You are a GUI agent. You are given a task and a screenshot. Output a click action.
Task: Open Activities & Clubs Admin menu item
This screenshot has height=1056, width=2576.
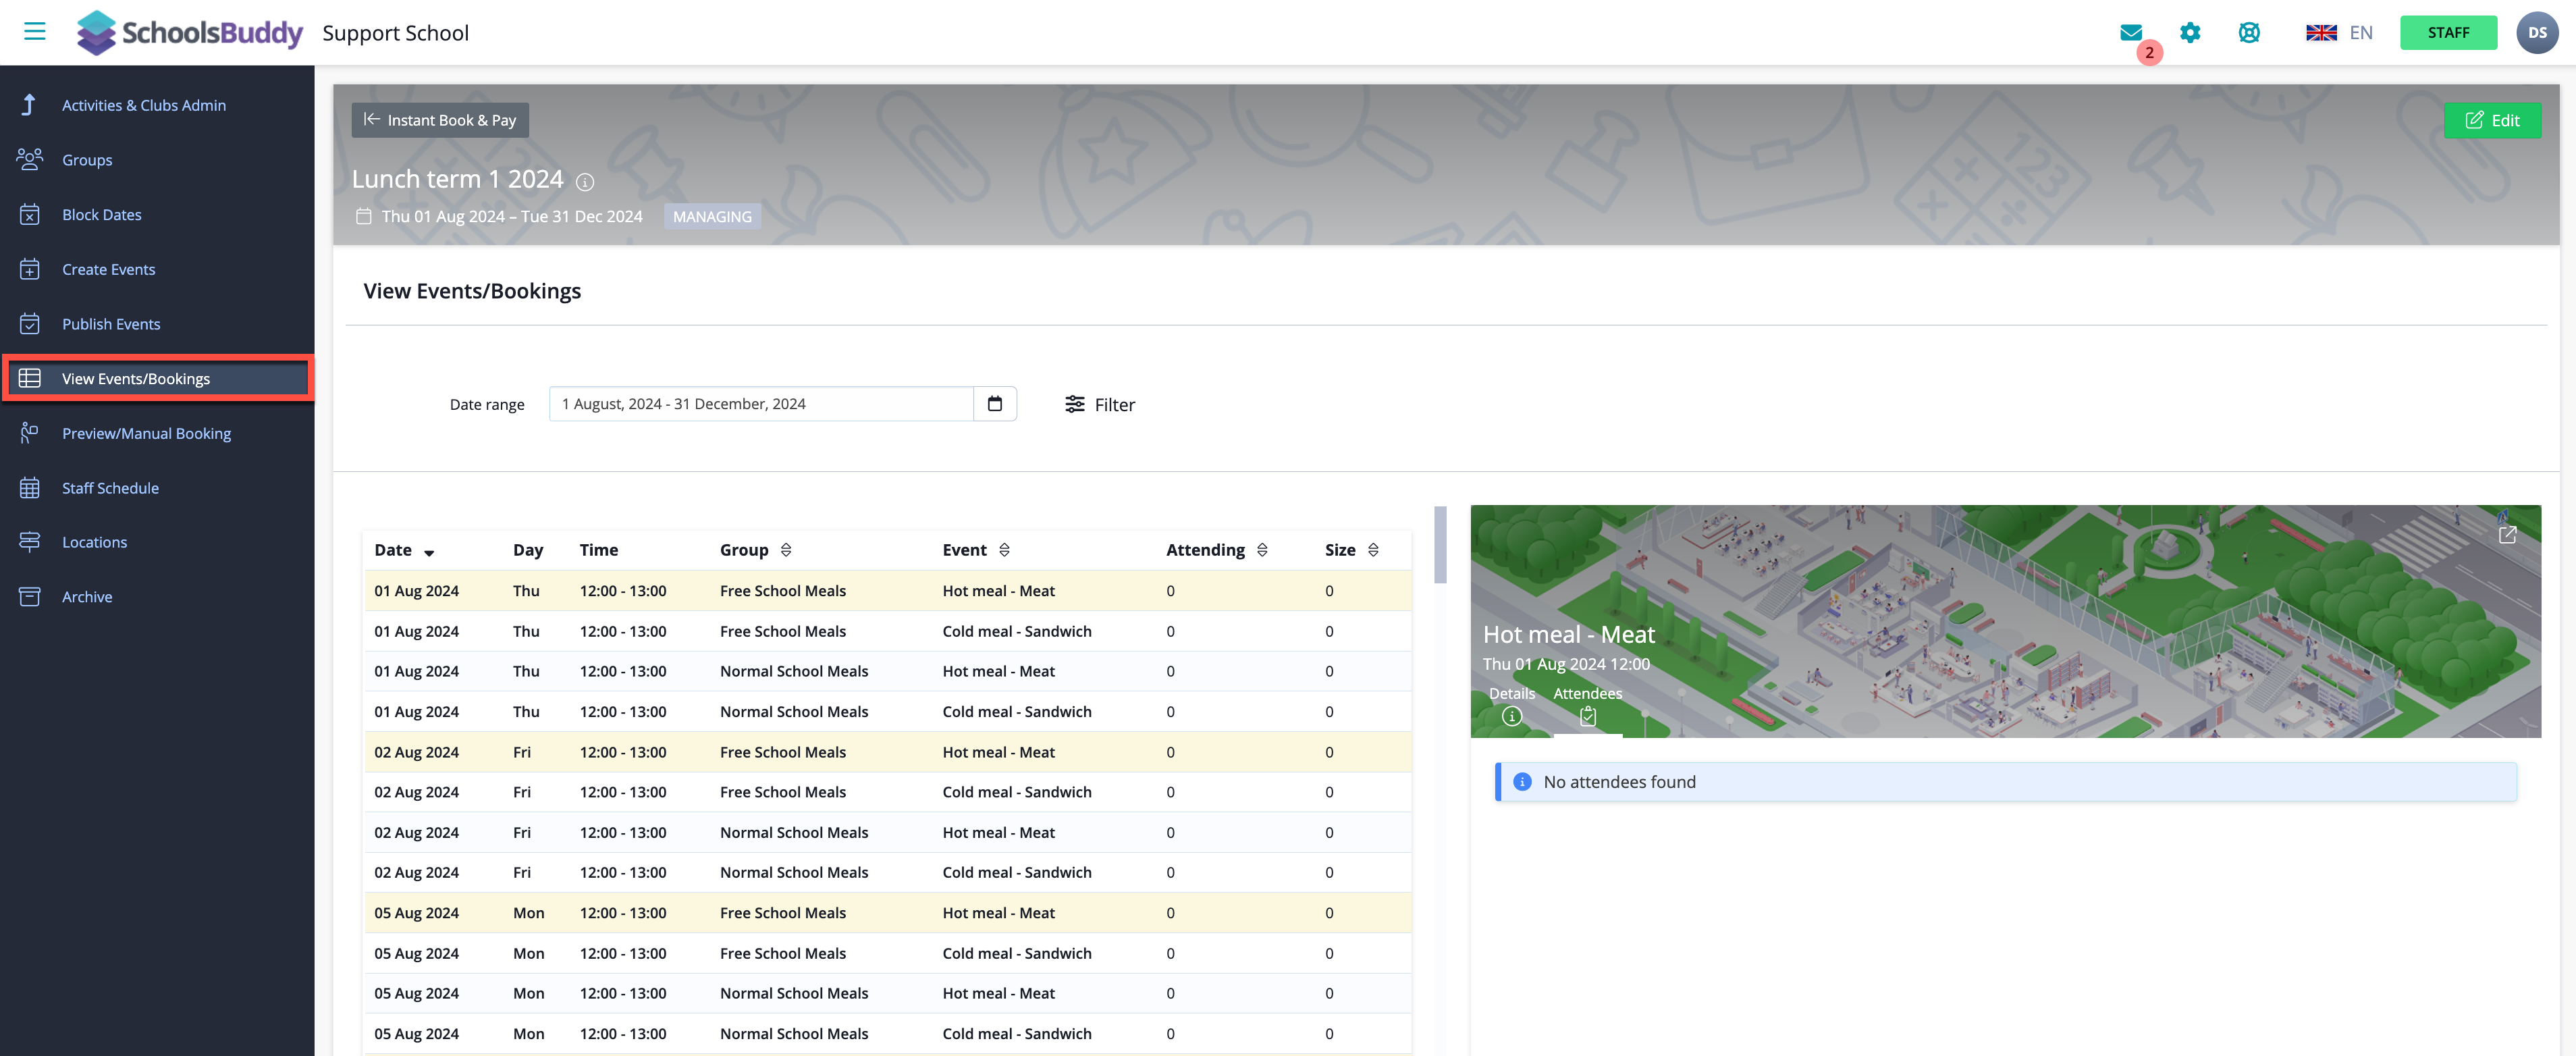[x=144, y=105]
